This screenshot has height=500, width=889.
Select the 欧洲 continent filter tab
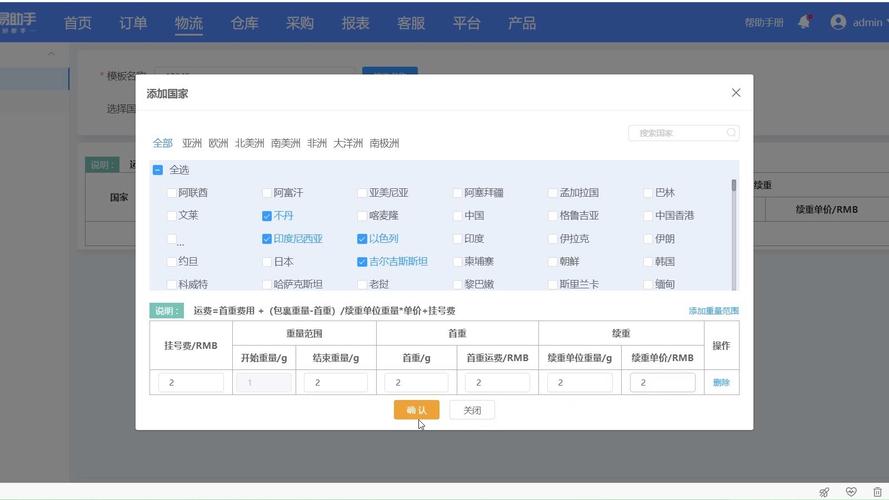pyautogui.click(x=218, y=143)
